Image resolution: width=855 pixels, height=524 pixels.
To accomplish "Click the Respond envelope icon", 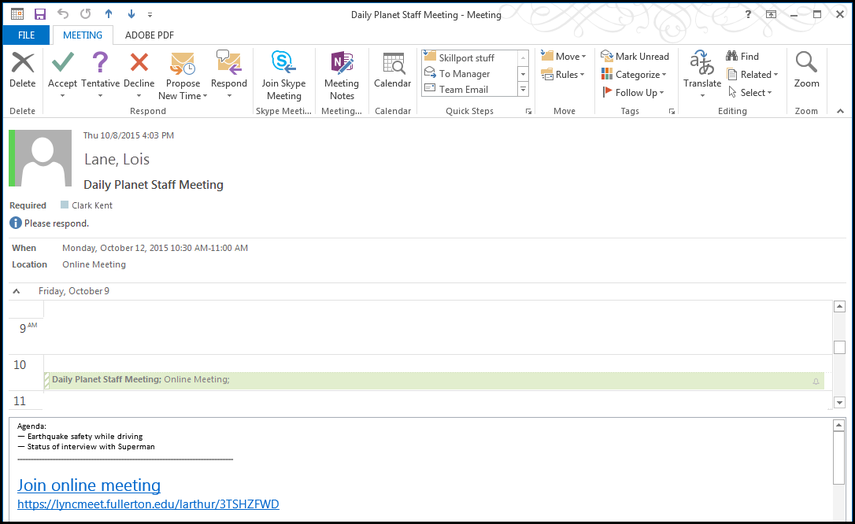I will pos(228,62).
